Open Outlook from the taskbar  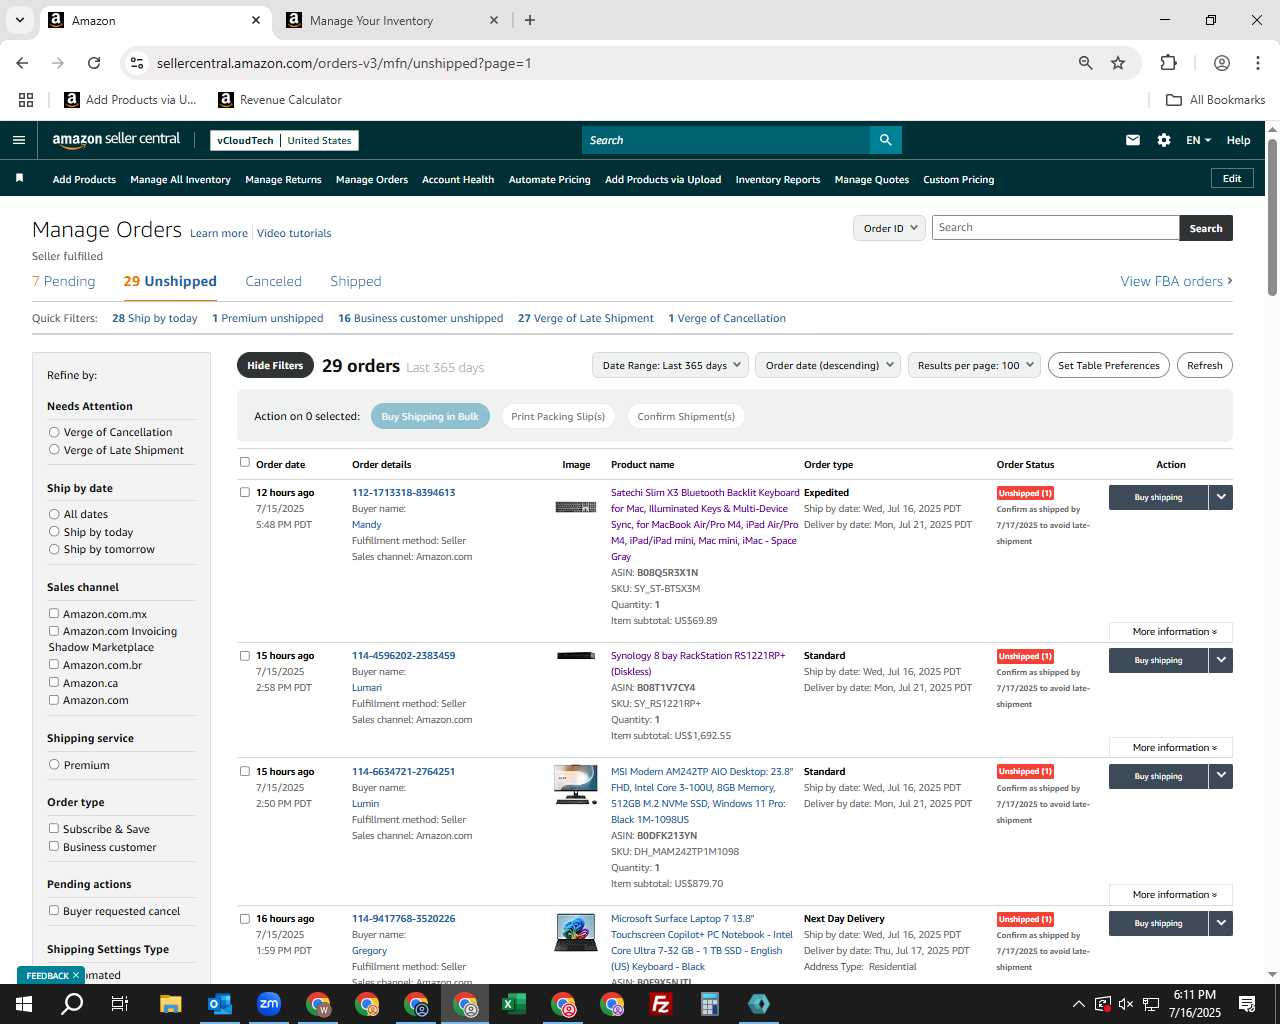tap(219, 1004)
